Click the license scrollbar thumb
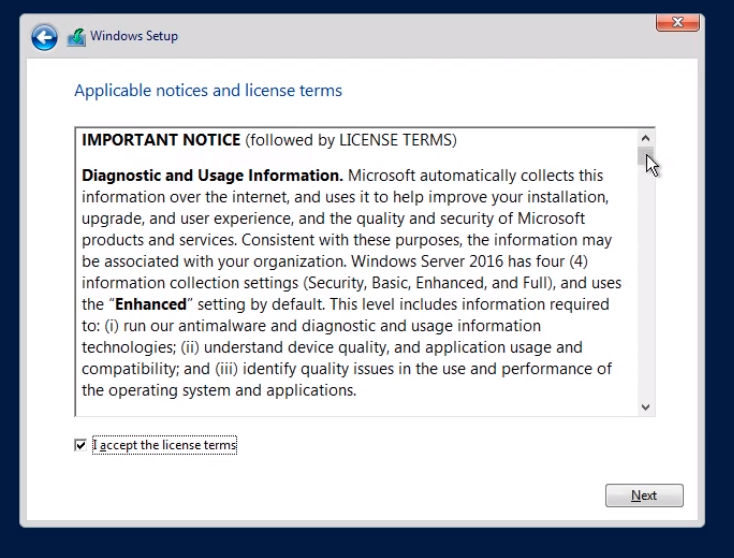 tap(646, 156)
